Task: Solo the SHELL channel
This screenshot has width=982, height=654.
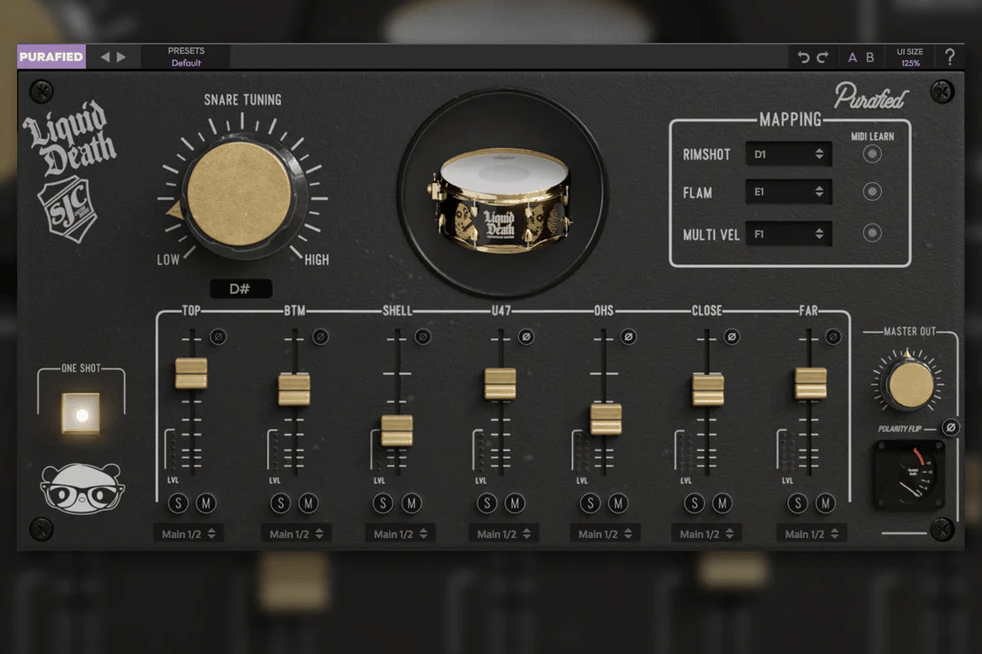Action: click(383, 503)
